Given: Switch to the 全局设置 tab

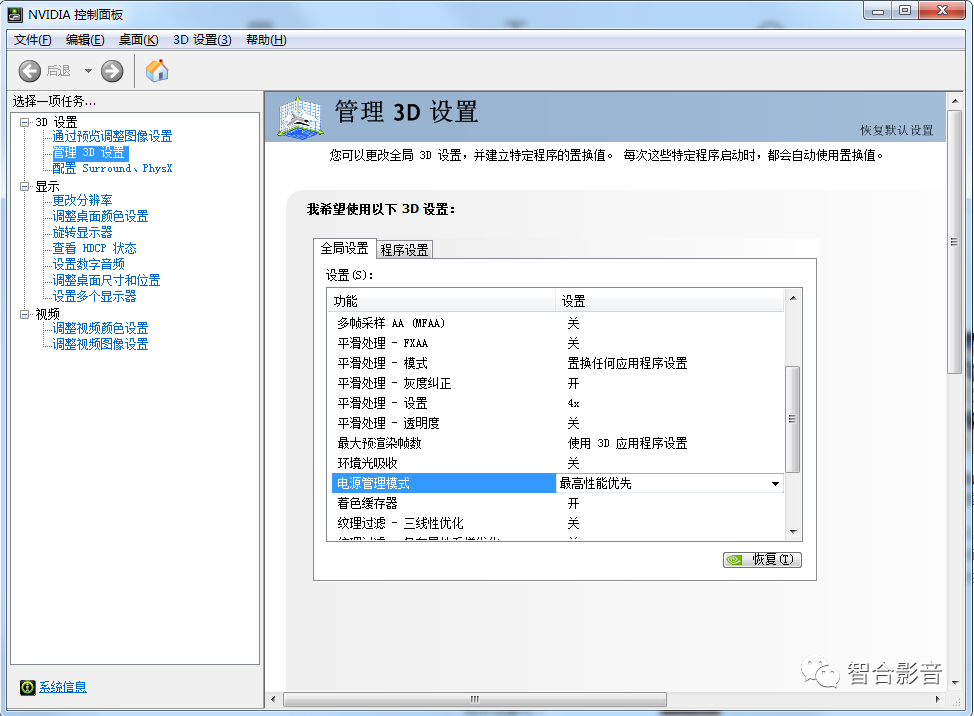Looking at the screenshot, I should (344, 248).
